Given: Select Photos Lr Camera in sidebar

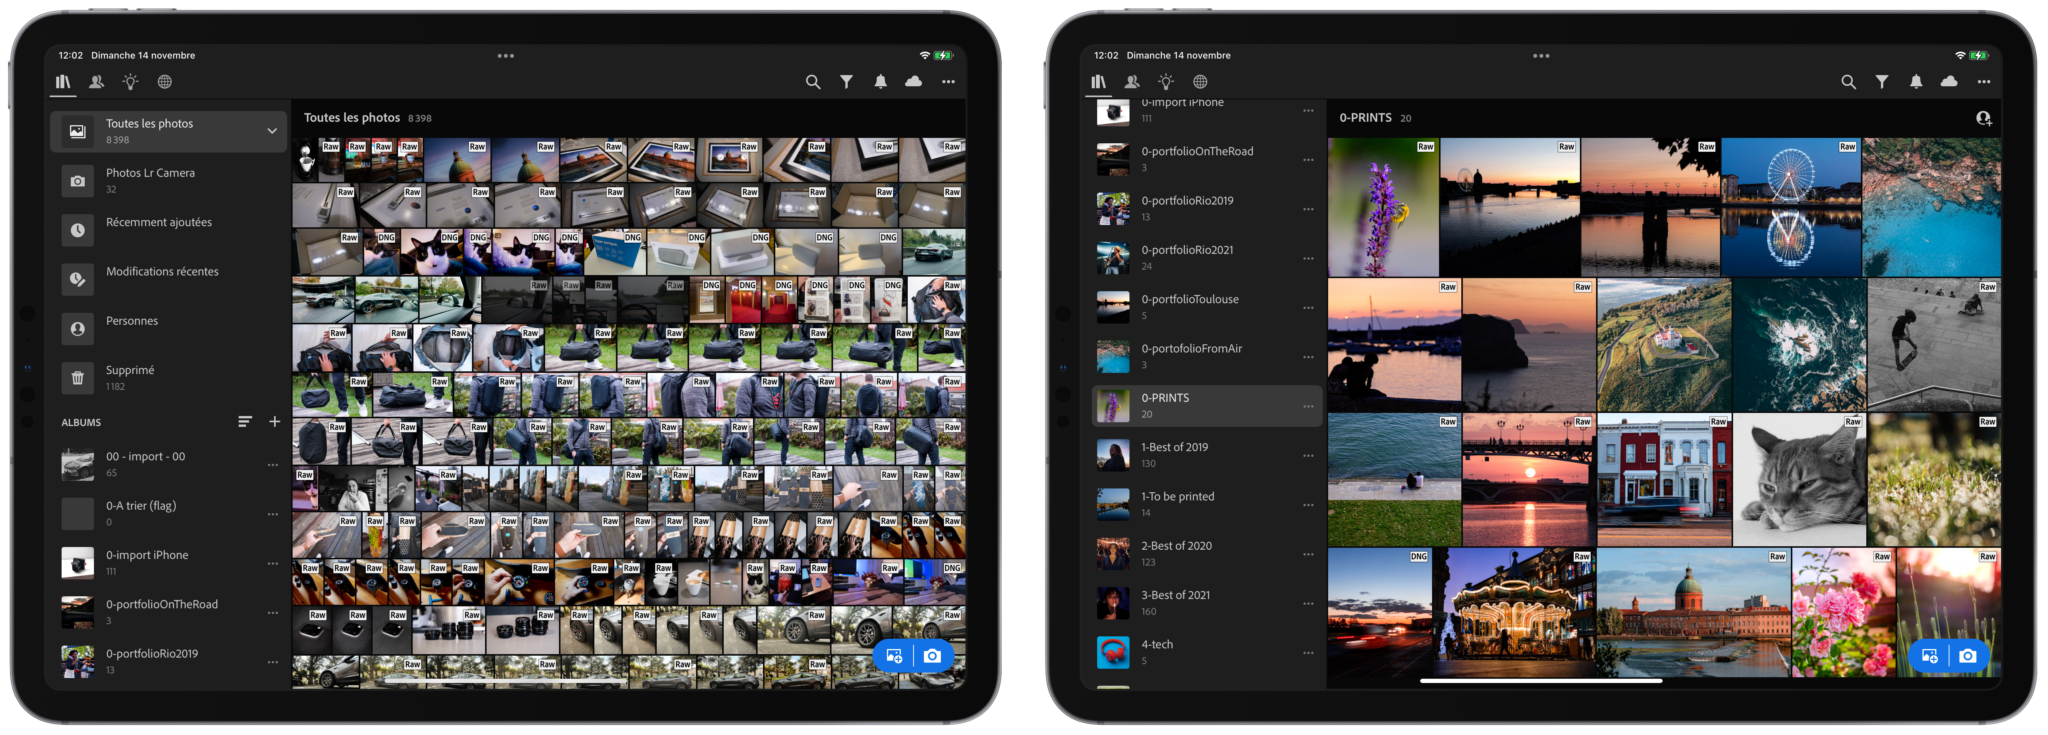Looking at the screenshot, I should coord(168,180).
